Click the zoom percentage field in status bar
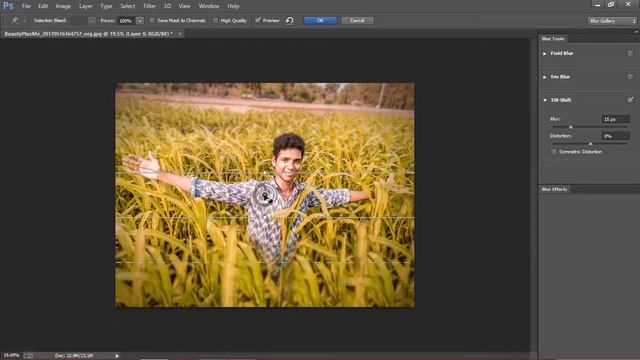The image size is (640, 360). tap(11, 356)
